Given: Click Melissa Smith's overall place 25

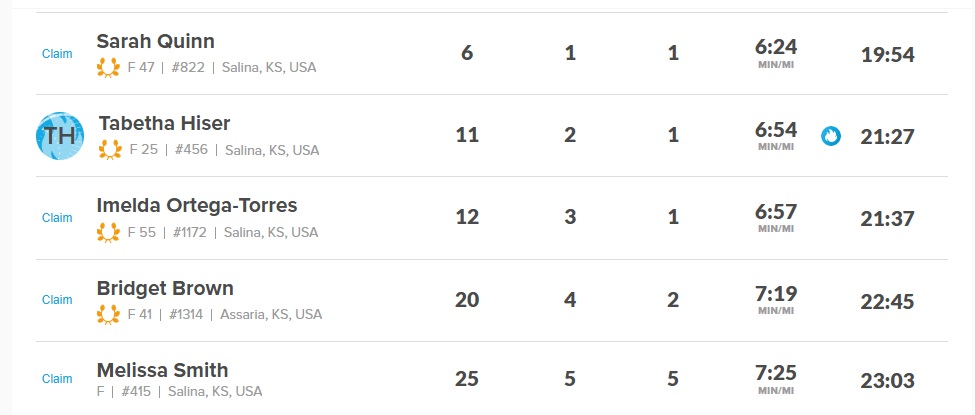Looking at the screenshot, I should tap(467, 379).
